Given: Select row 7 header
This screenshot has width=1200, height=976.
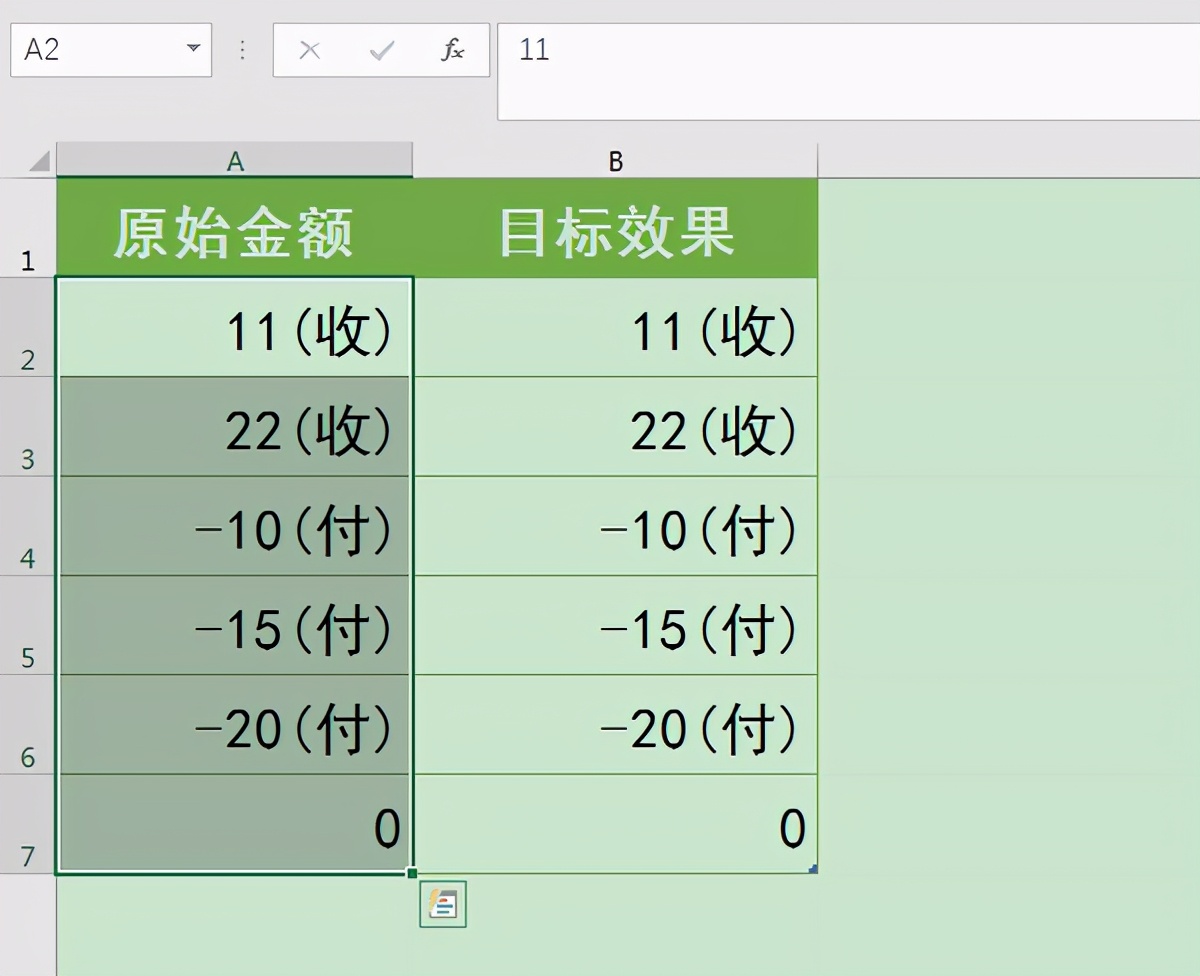Looking at the screenshot, I should (x=28, y=824).
